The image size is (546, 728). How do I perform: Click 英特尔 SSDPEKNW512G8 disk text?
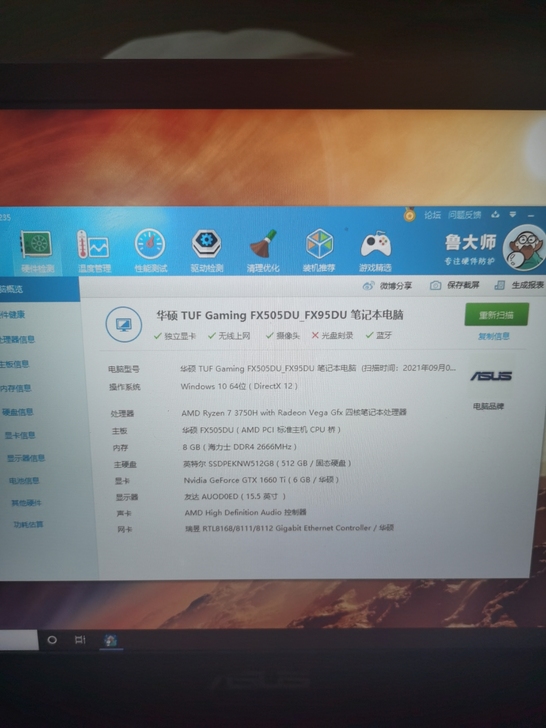click(x=267, y=463)
